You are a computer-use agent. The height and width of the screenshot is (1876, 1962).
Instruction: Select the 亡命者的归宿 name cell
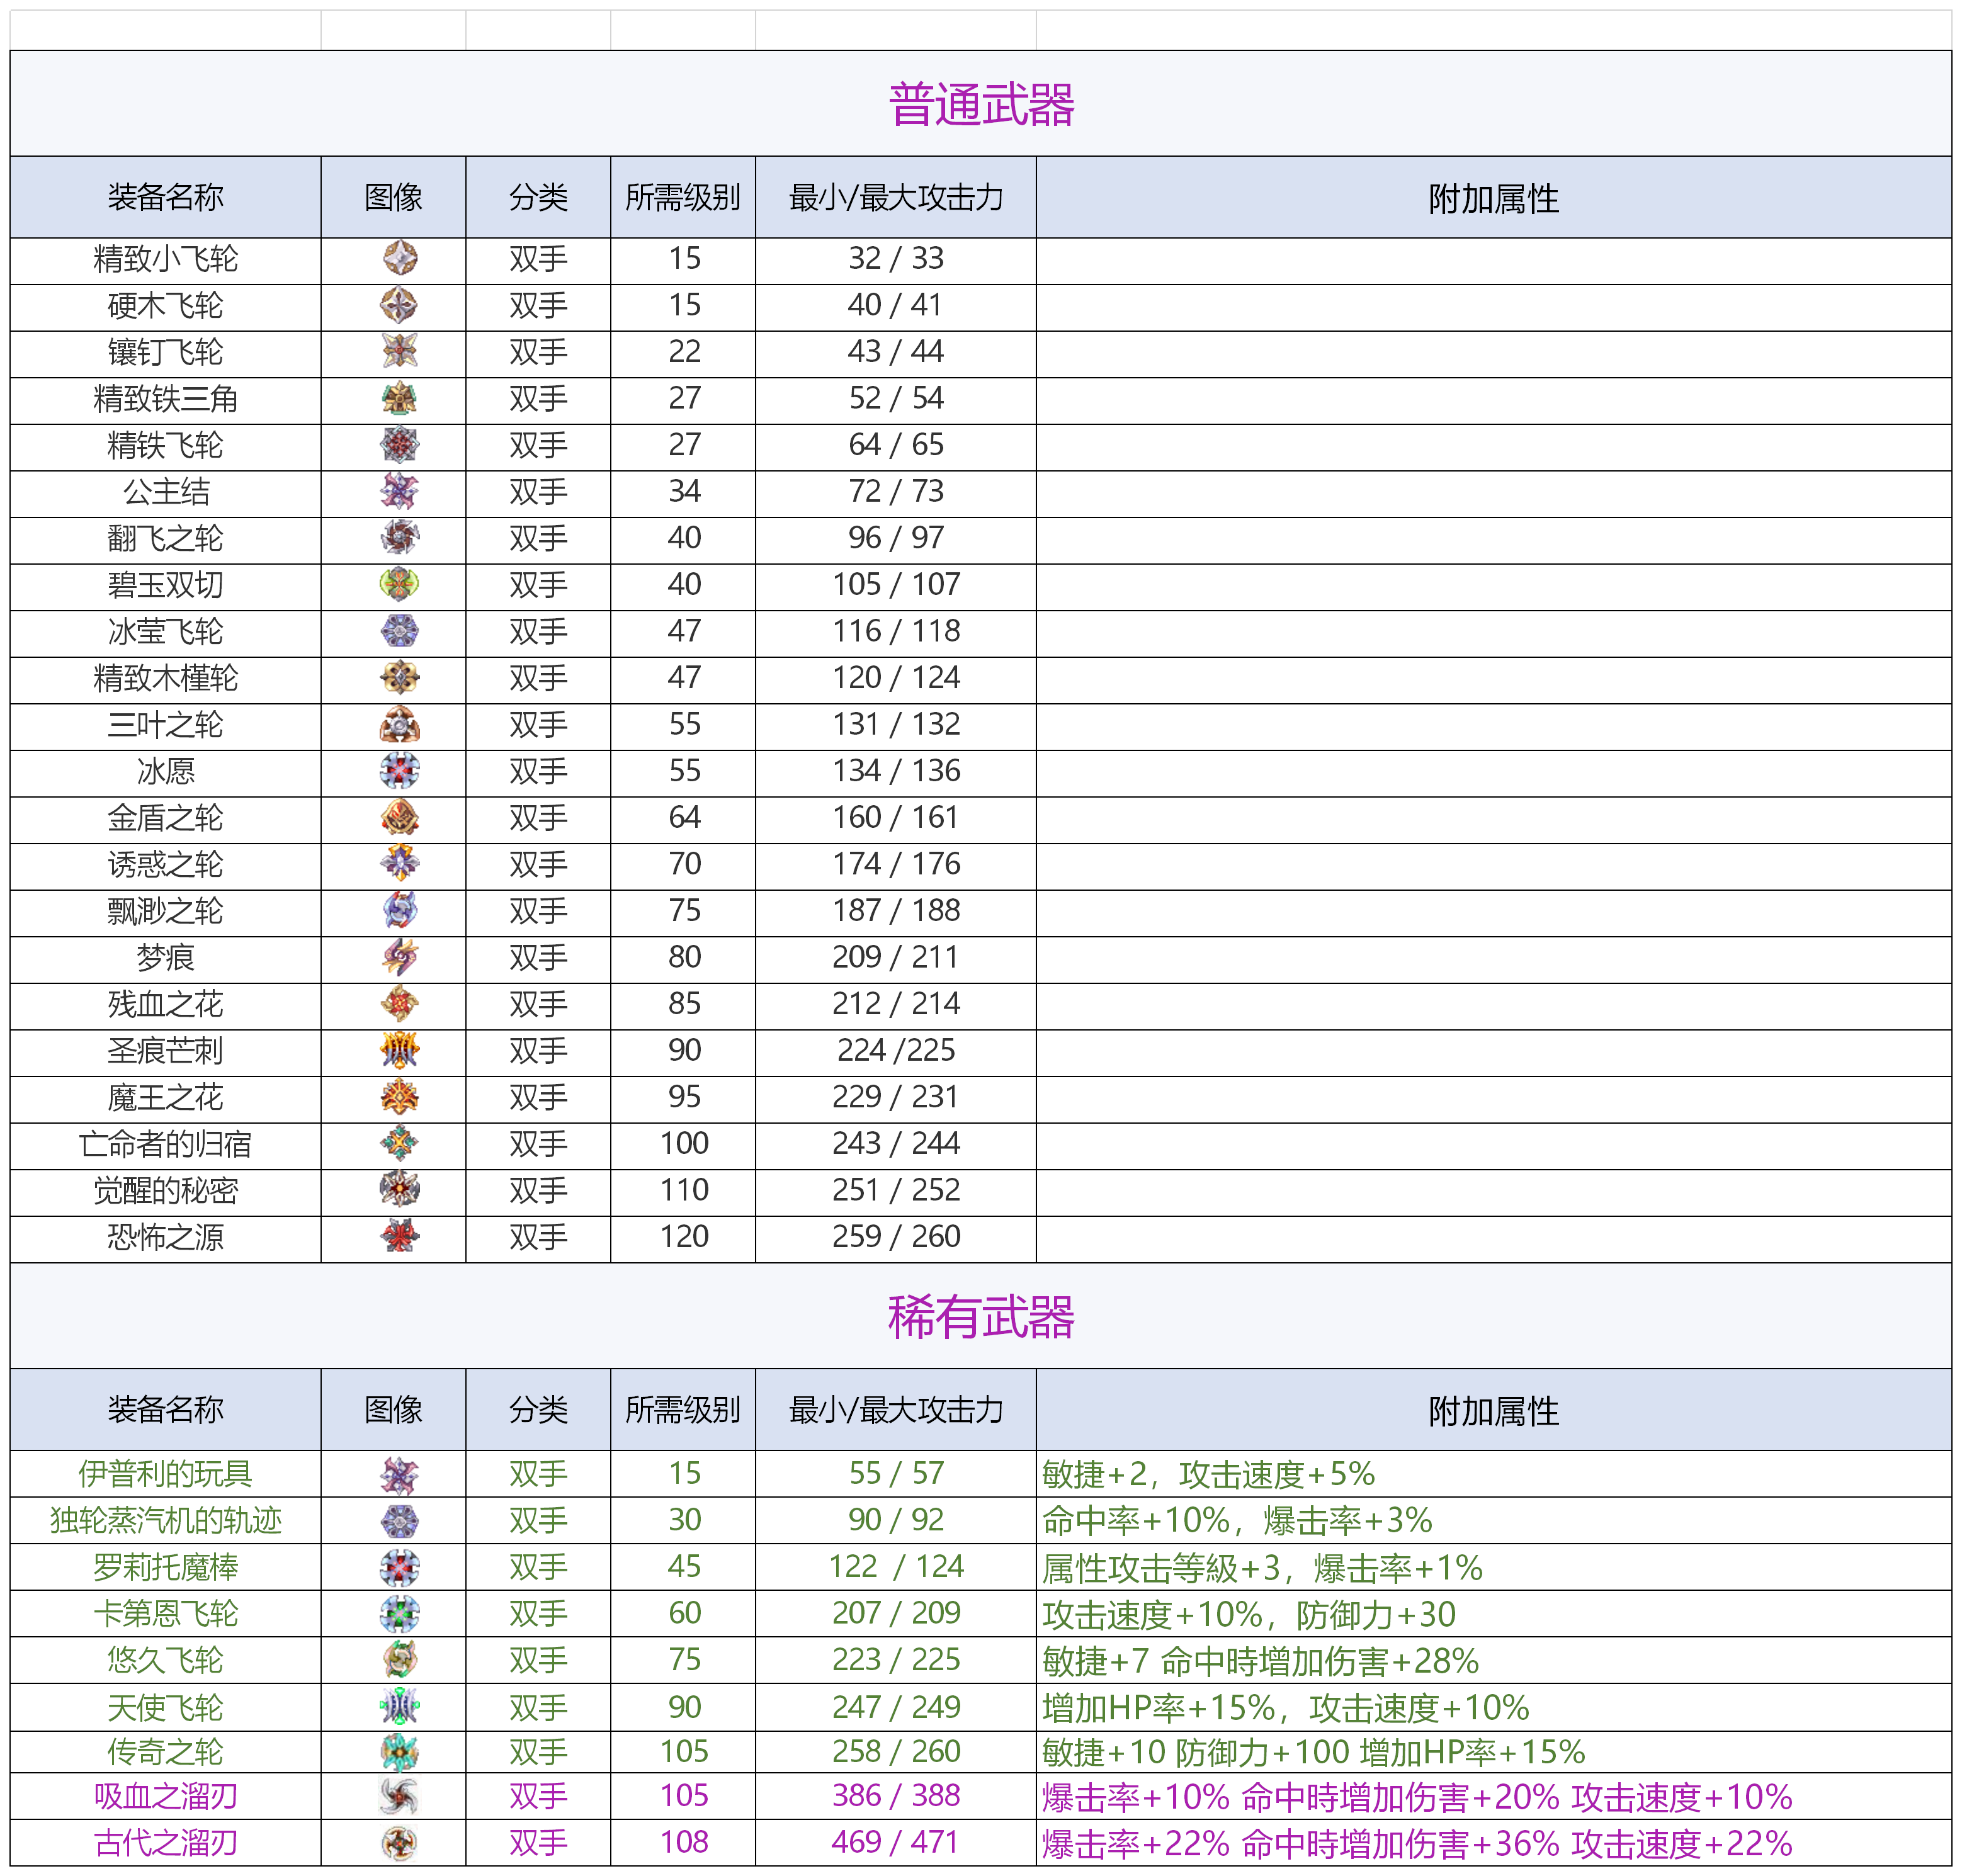tap(165, 1144)
